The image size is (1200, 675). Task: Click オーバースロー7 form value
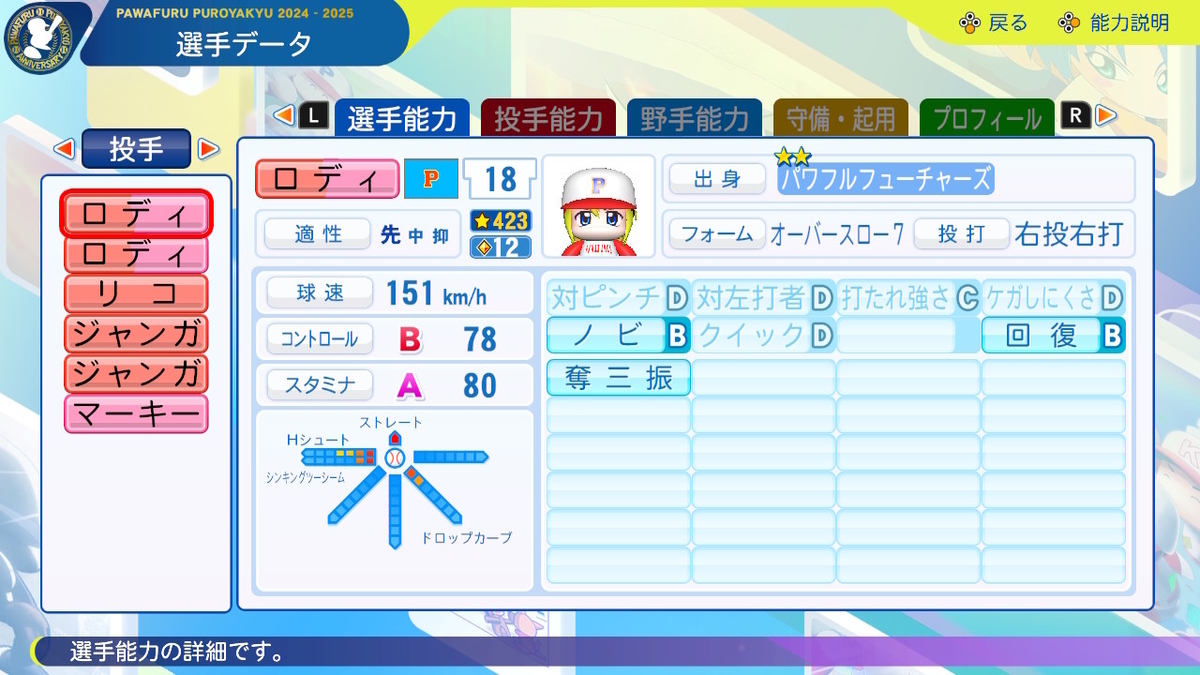point(837,234)
